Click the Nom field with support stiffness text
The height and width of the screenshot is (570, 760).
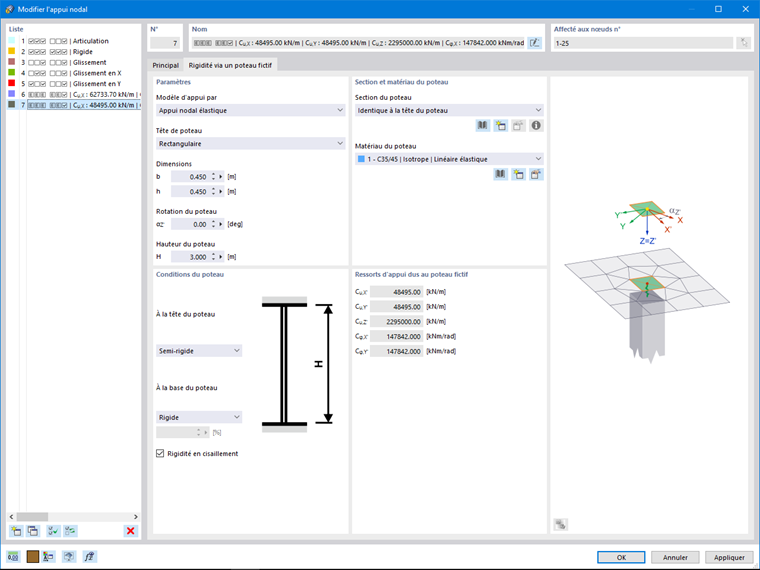click(x=359, y=43)
